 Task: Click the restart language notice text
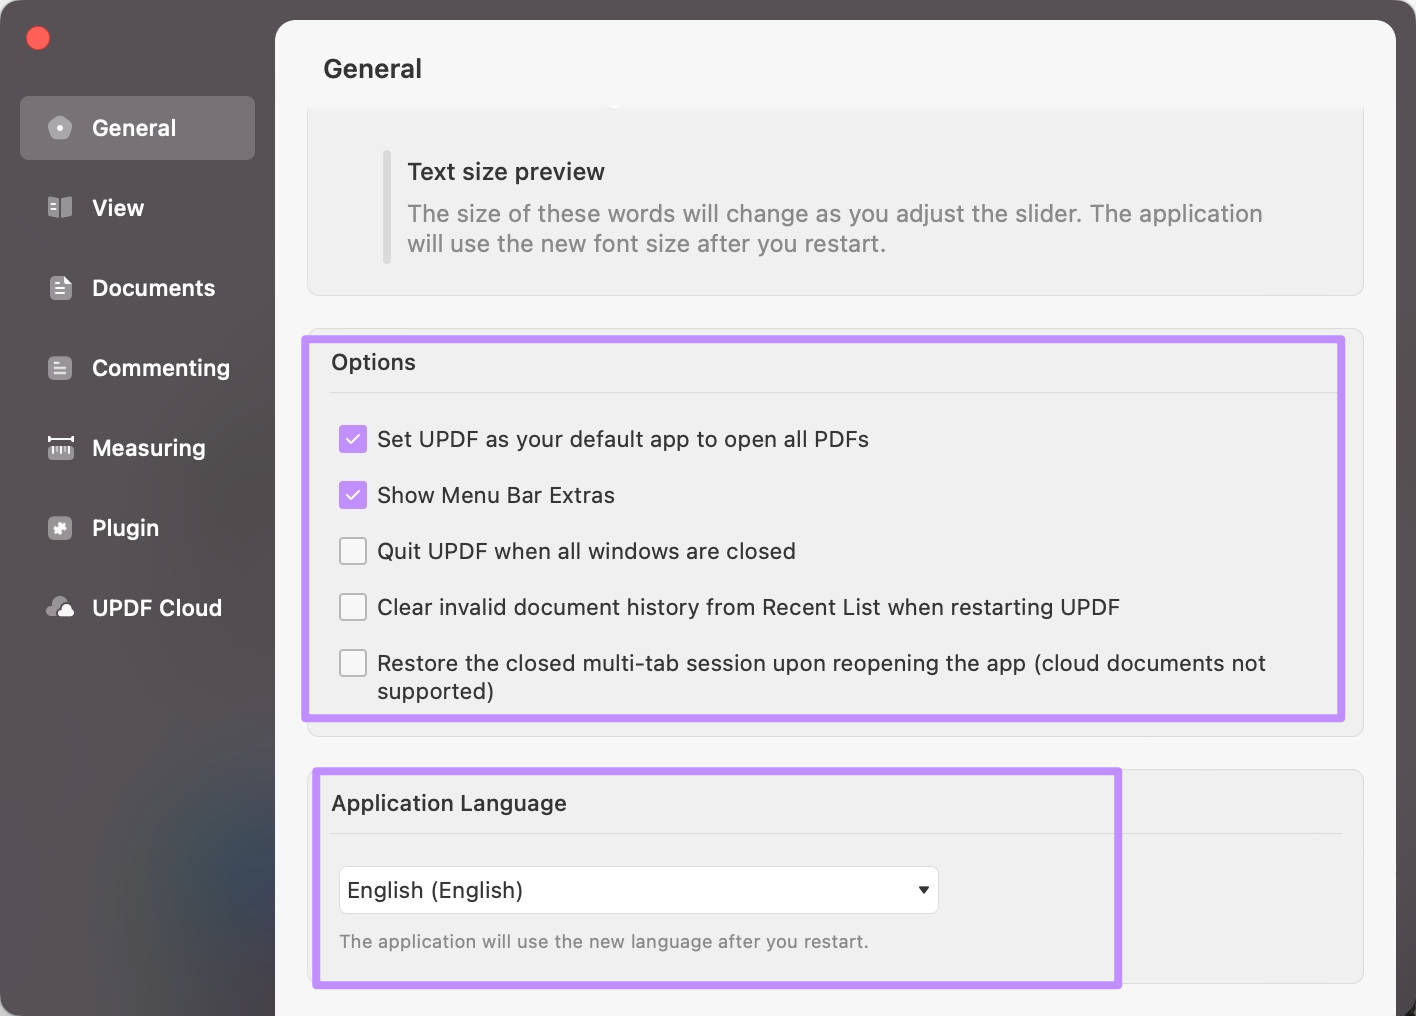point(604,942)
